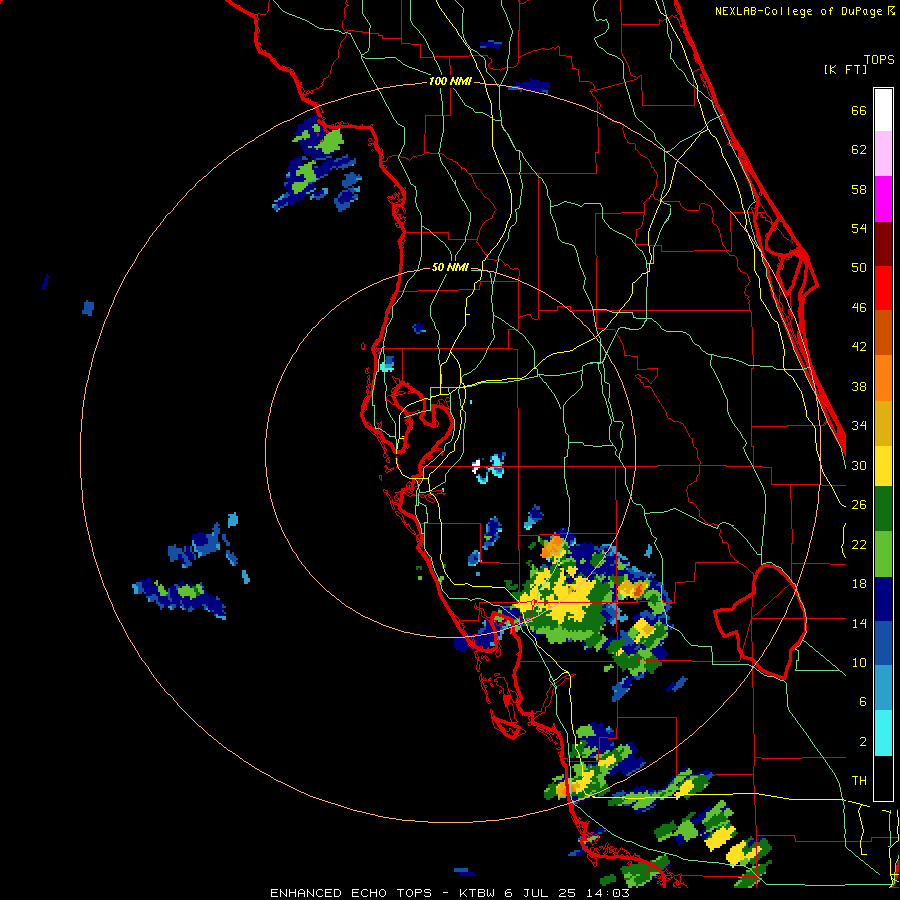Viewport: 900px width, 900px height.
Task: Click the 66 legend value
Action: (x=859, y=111)
